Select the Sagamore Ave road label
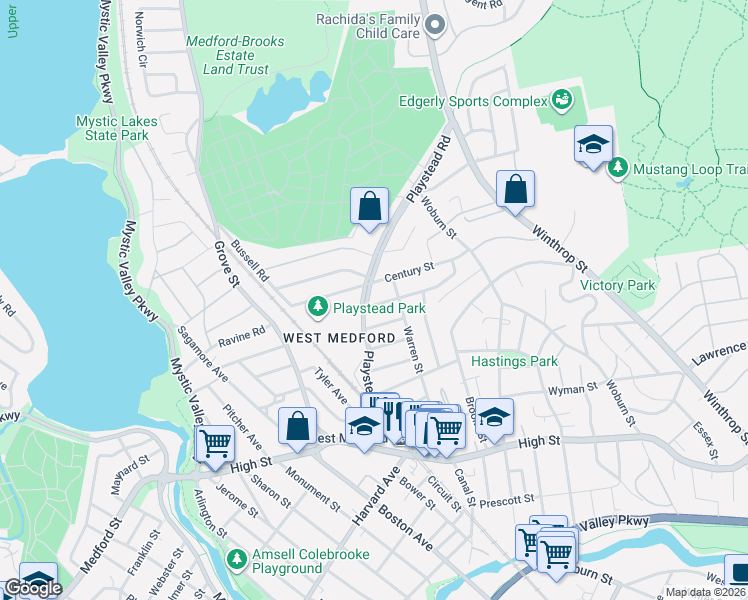The width and height of the screenshot is (748, 600). (203, 354)
